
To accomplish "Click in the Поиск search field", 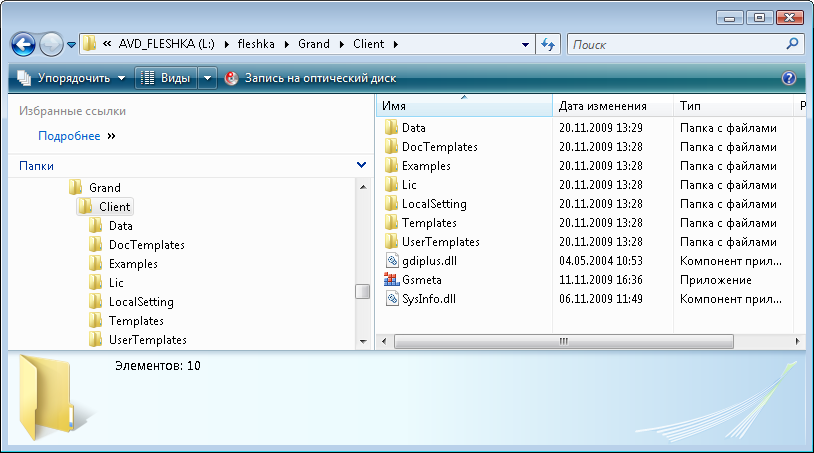I will click(x=675, y=44).
